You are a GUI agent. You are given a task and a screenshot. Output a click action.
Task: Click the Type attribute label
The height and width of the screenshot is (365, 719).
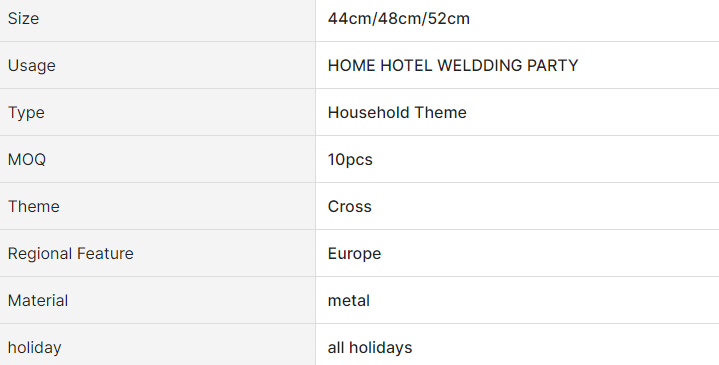click(26, 113)
